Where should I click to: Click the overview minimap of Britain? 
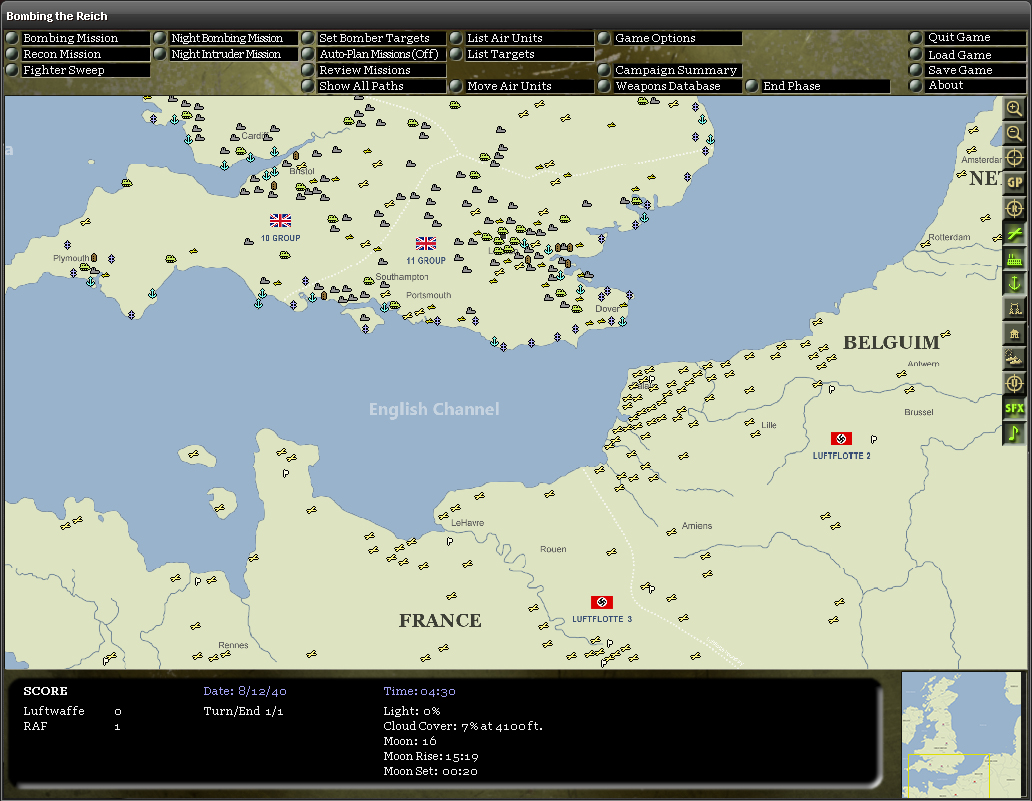(961, 735)
